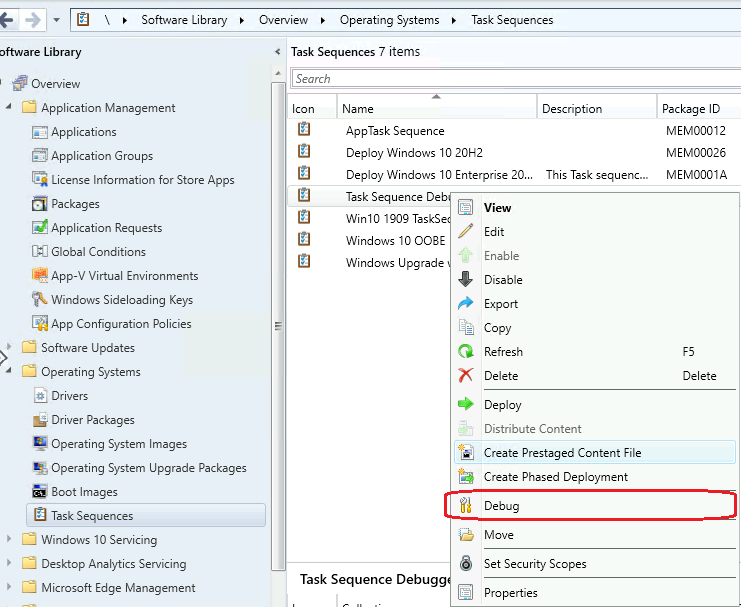Select the App Configuration Policies node
Image resolution: width=741 pixels, height=607 pixels.
tap(121, 324)
